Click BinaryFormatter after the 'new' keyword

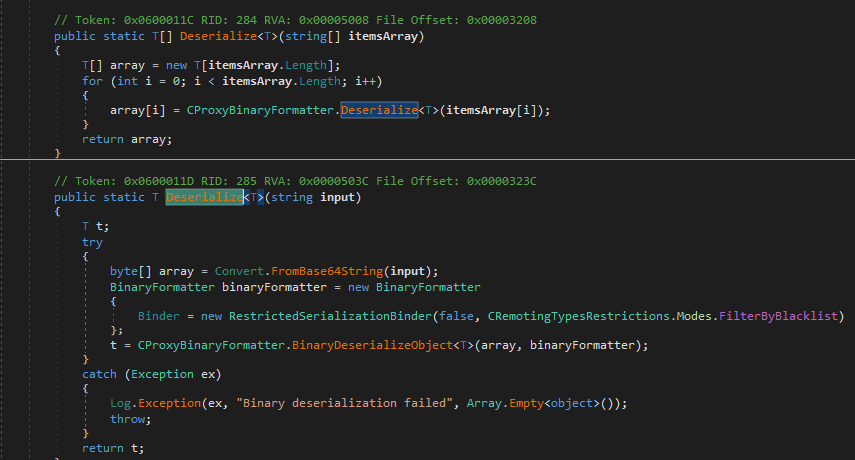(x=428, y=287)
